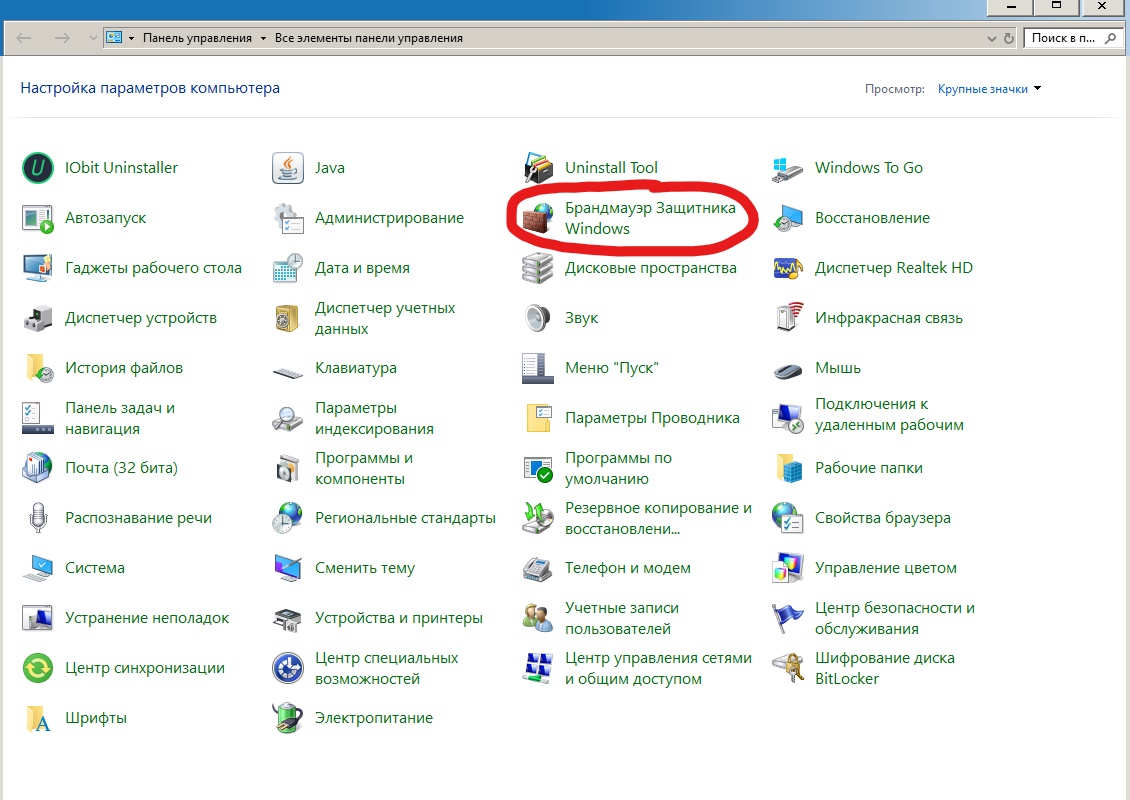Viewport: 1130px width, 800px height.
Task: Click the Устранение неполадок link
Action: click(147, 618)
